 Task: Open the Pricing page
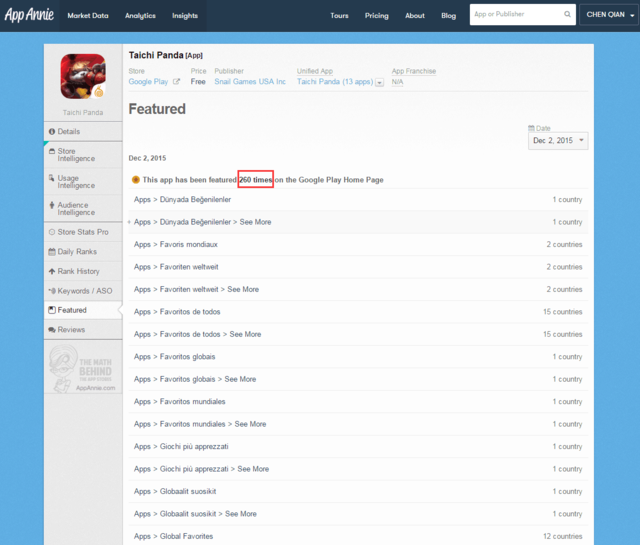pos(376,16)
